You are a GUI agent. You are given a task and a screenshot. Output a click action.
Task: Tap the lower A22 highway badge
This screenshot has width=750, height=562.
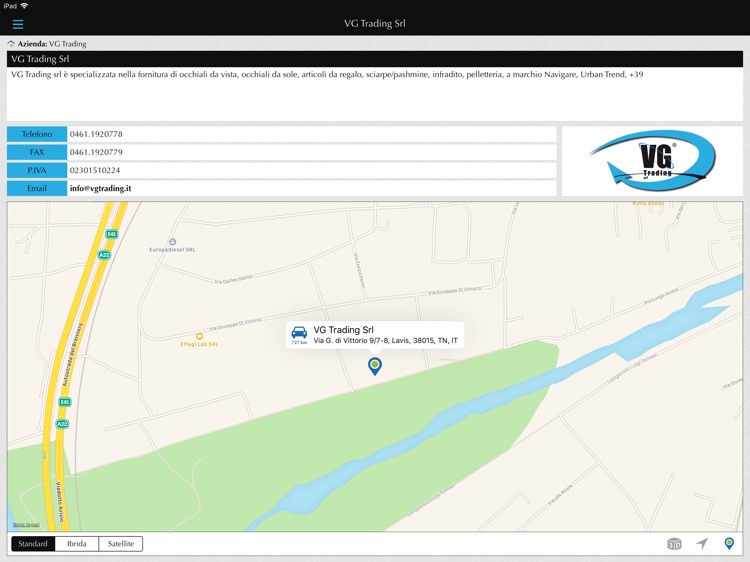(62, 424)
